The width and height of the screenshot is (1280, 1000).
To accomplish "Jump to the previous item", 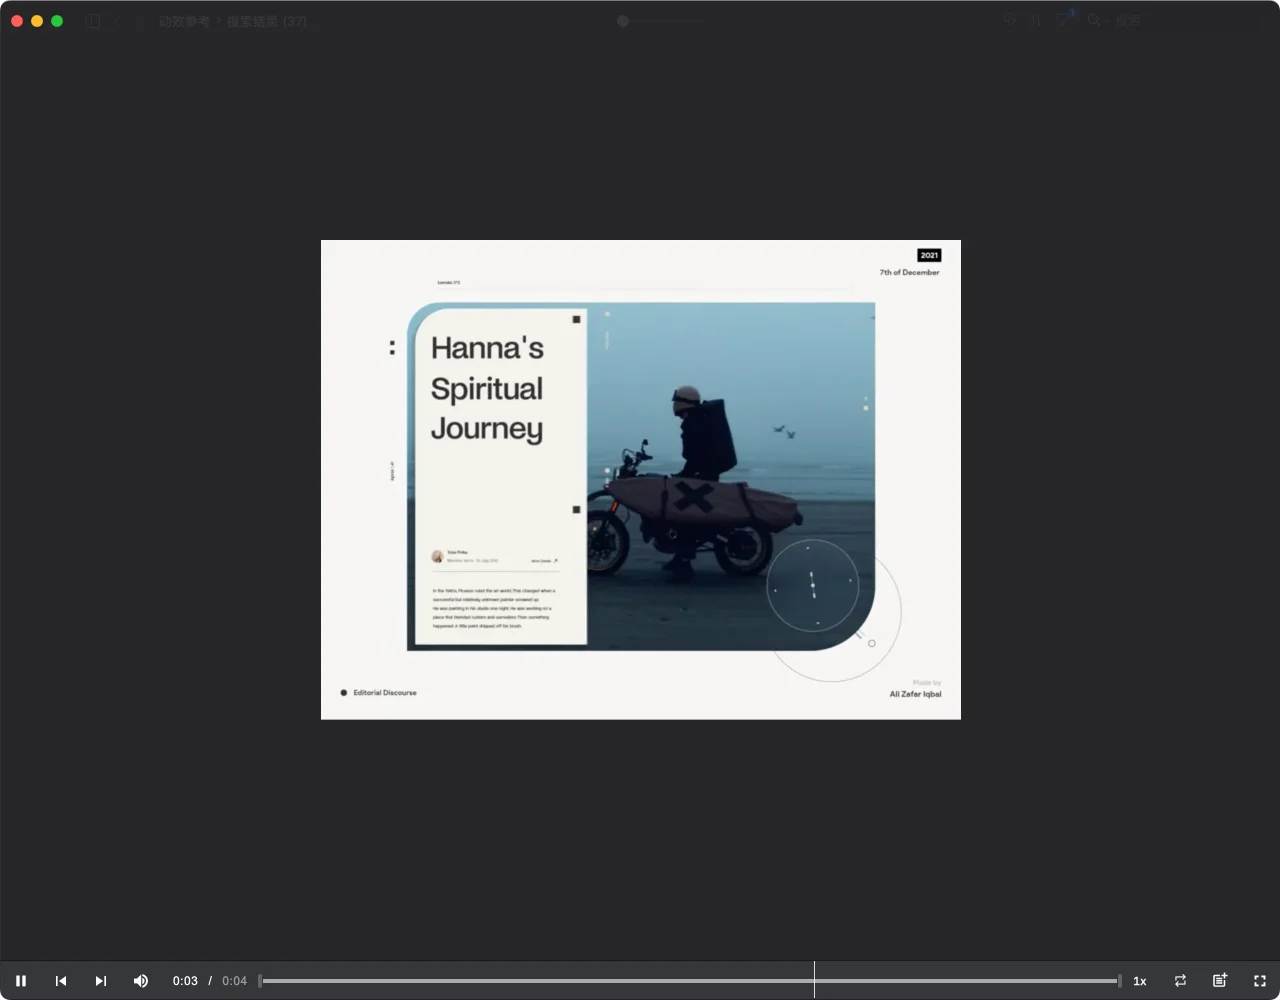I will tap(61, 981).
